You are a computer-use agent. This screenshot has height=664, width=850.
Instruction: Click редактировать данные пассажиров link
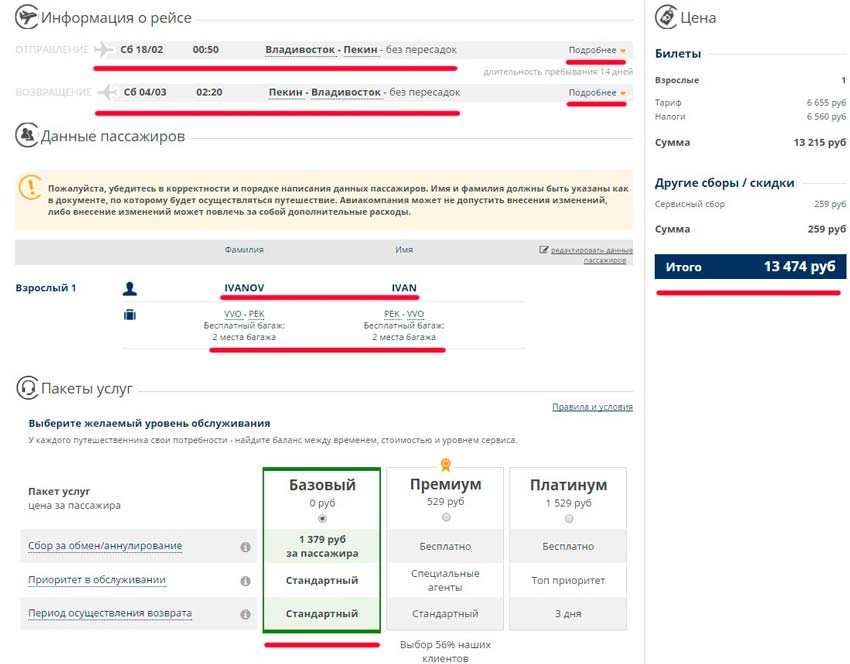coord(590,254)
